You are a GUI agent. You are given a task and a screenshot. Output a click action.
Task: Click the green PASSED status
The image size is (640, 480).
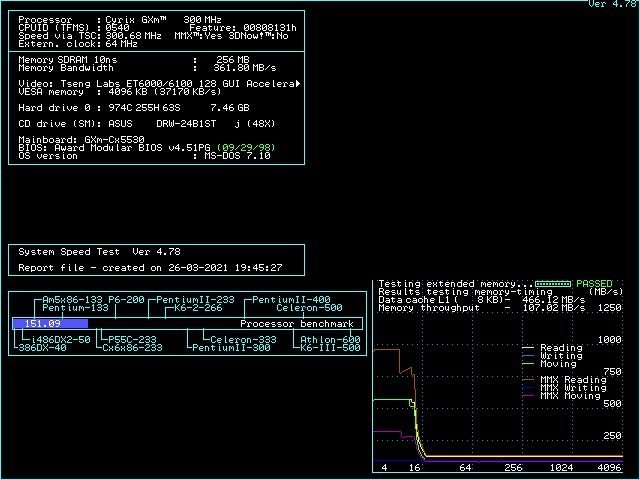(594, 284)
